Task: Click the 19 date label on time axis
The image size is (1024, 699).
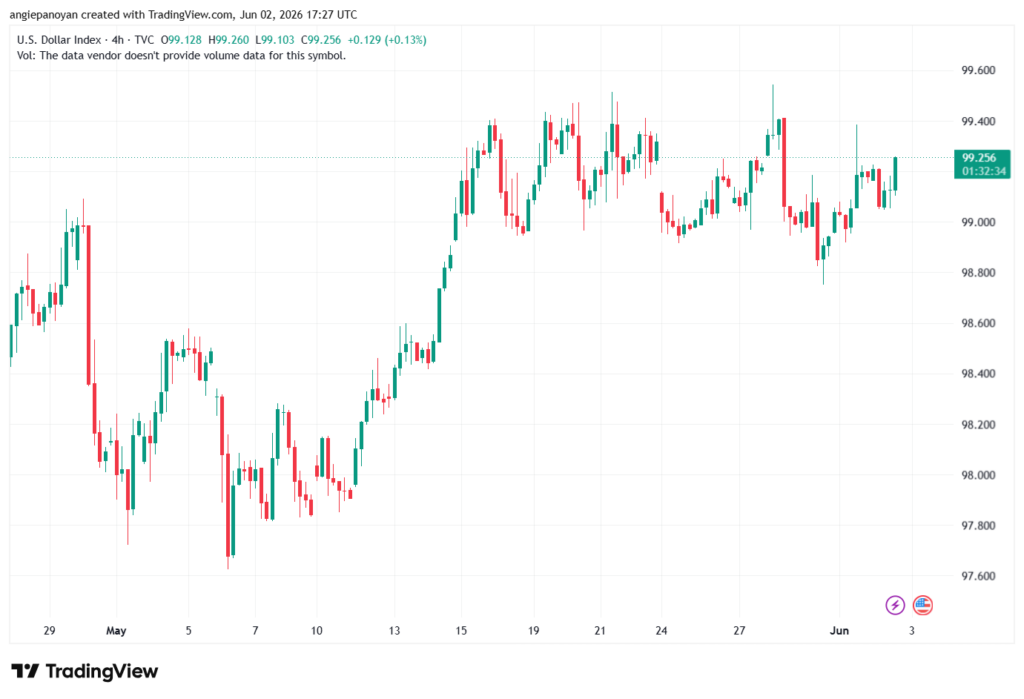Action: pos(534,630)
